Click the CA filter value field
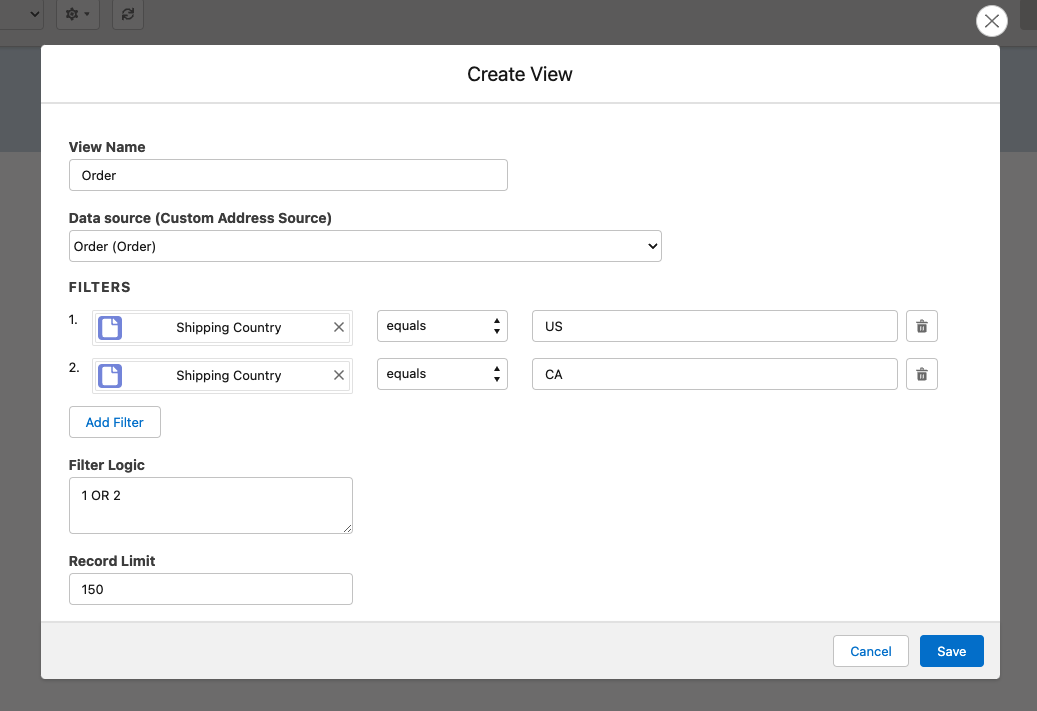 [714, 374]
